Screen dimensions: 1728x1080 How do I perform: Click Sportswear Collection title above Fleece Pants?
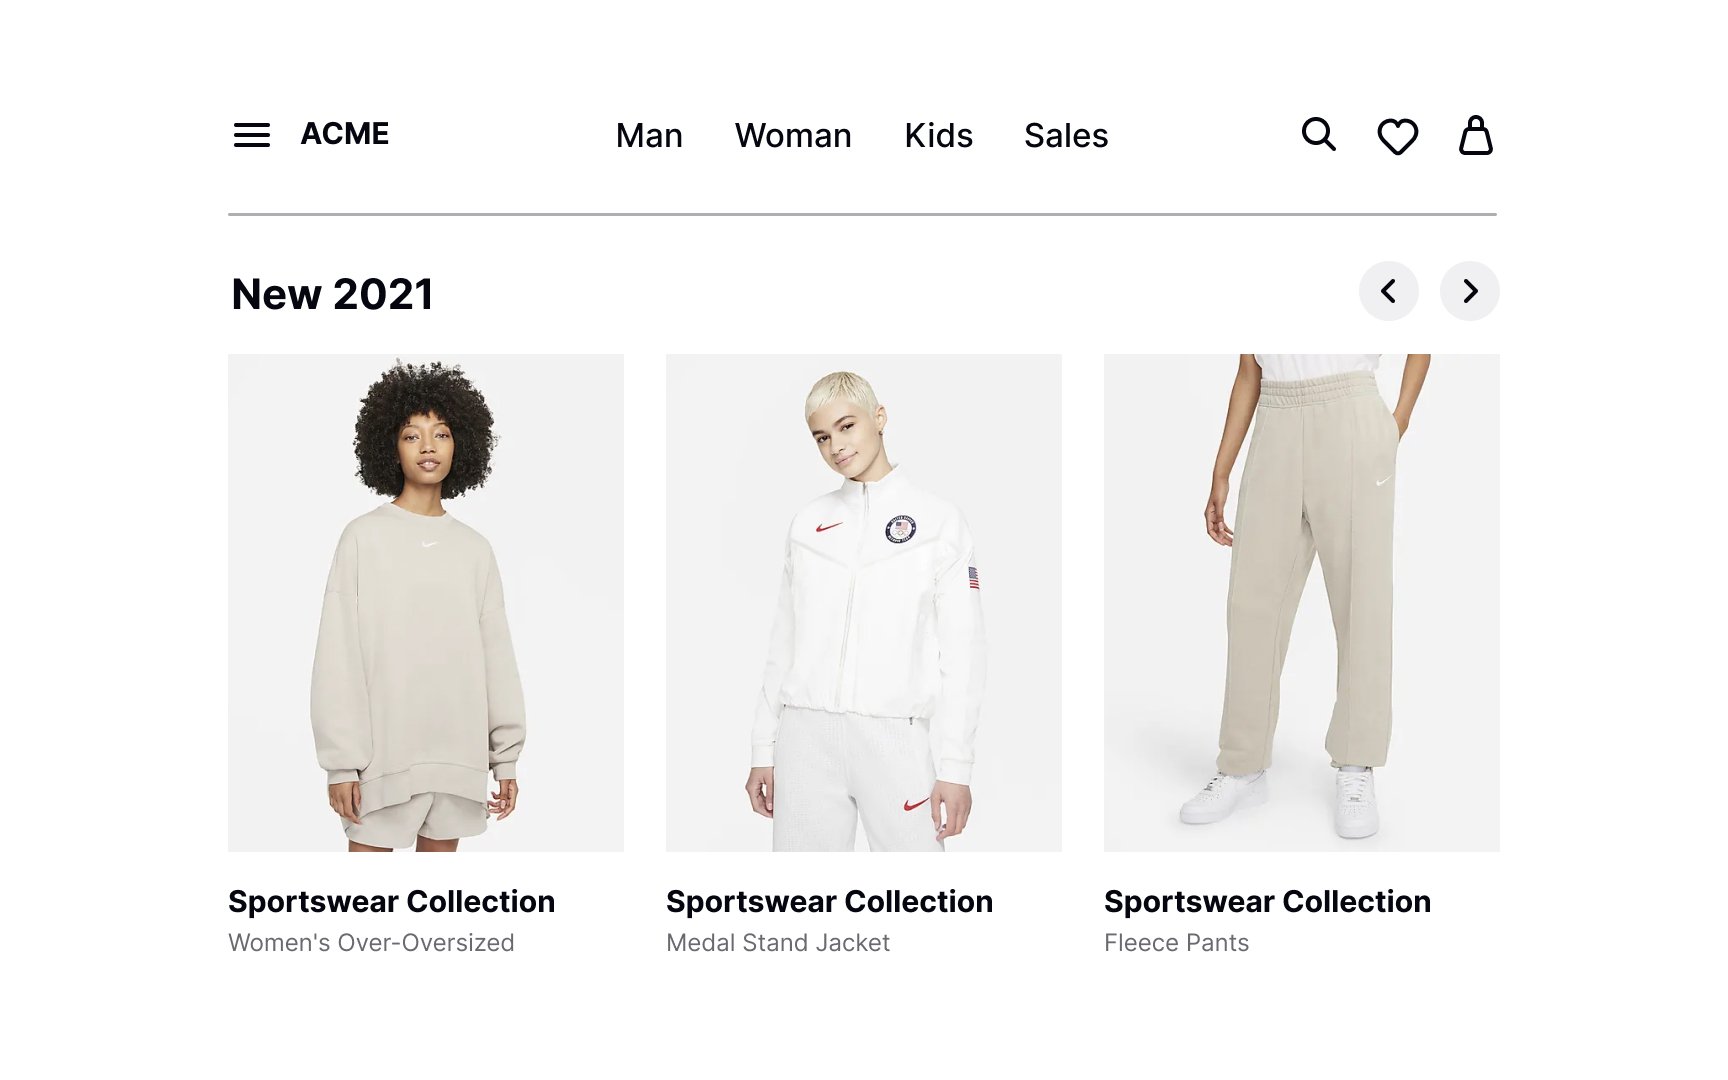pos(1267,902)
